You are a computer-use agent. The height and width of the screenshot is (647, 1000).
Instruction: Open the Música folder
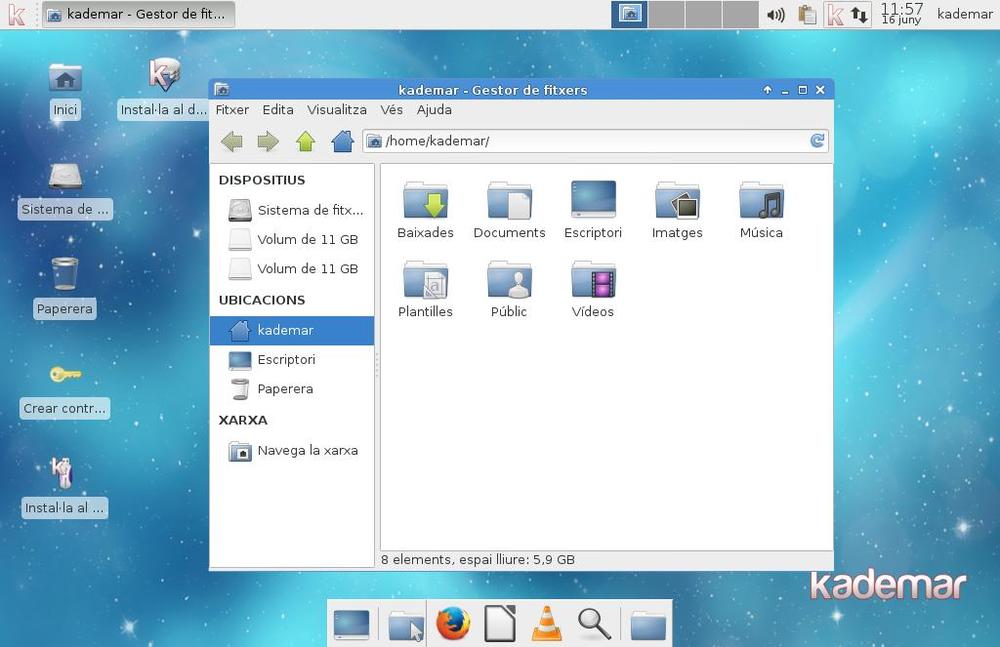(761, 207)
